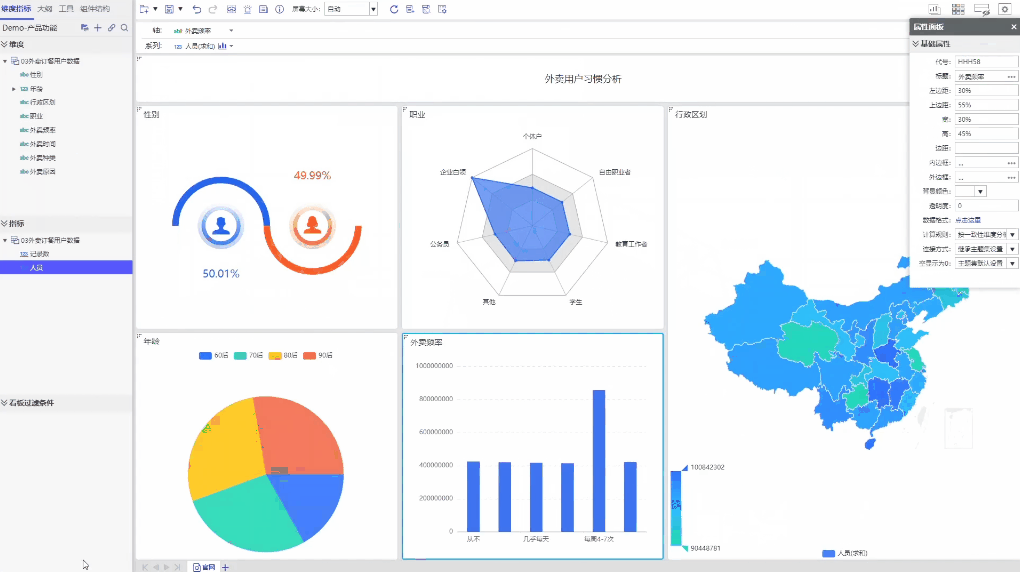This screenshot has height=572, width=1020.
Task: Click the ellipsis button in 标题 field
Action: coord(1012,76)
